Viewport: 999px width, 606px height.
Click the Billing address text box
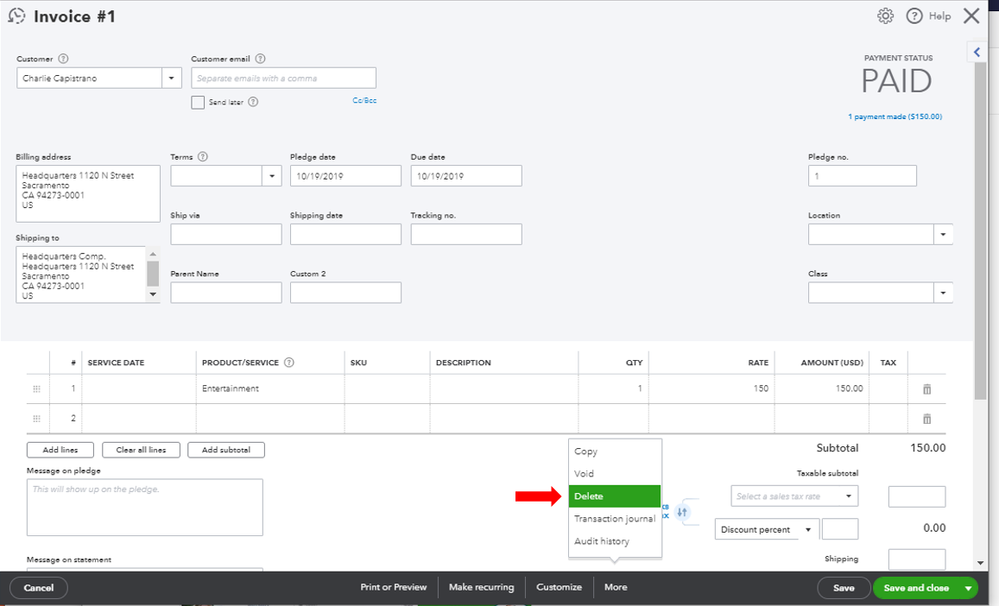click(88, 194)
